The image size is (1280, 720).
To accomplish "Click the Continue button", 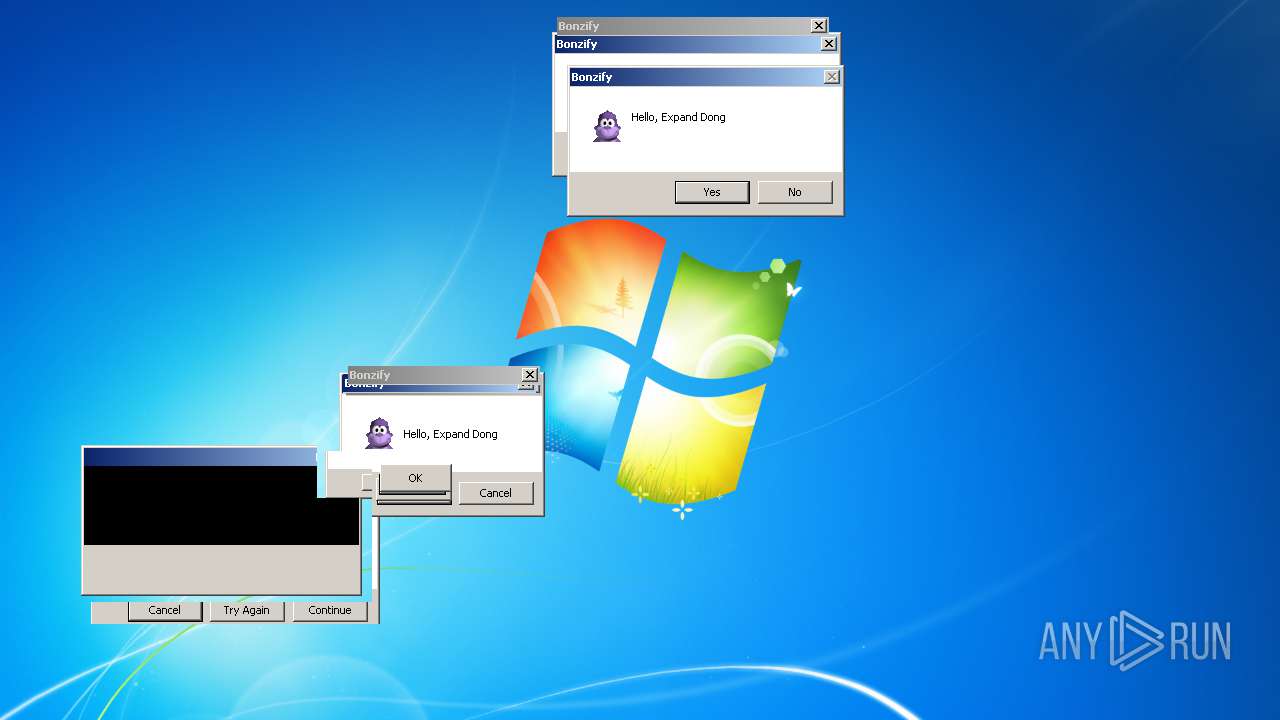I will 330,610.
